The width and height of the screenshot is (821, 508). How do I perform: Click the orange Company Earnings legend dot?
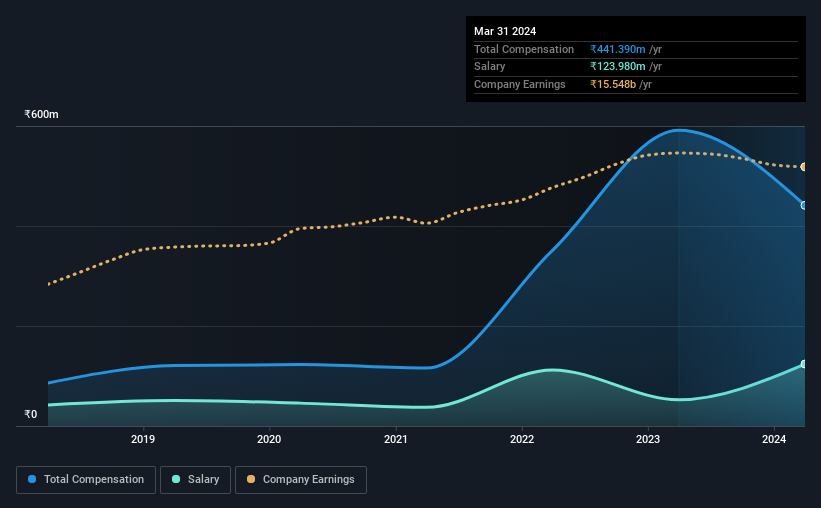(251, 479)
